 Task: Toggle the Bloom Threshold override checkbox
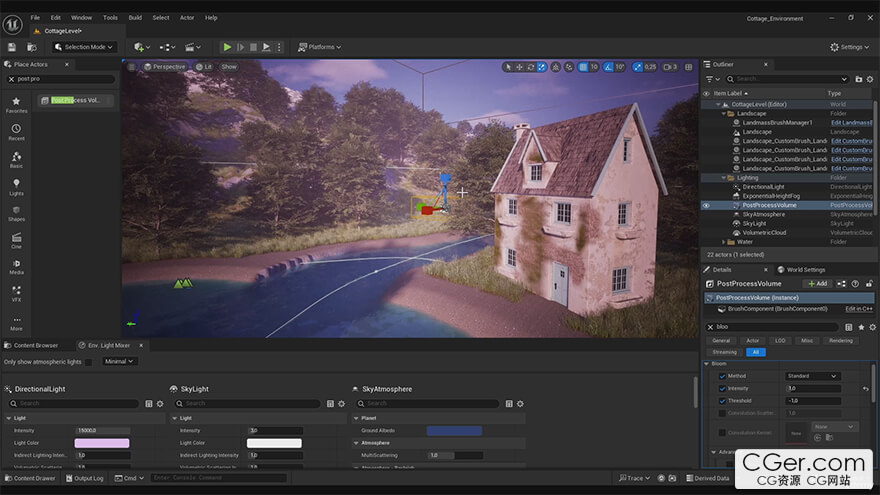[723, 400]
